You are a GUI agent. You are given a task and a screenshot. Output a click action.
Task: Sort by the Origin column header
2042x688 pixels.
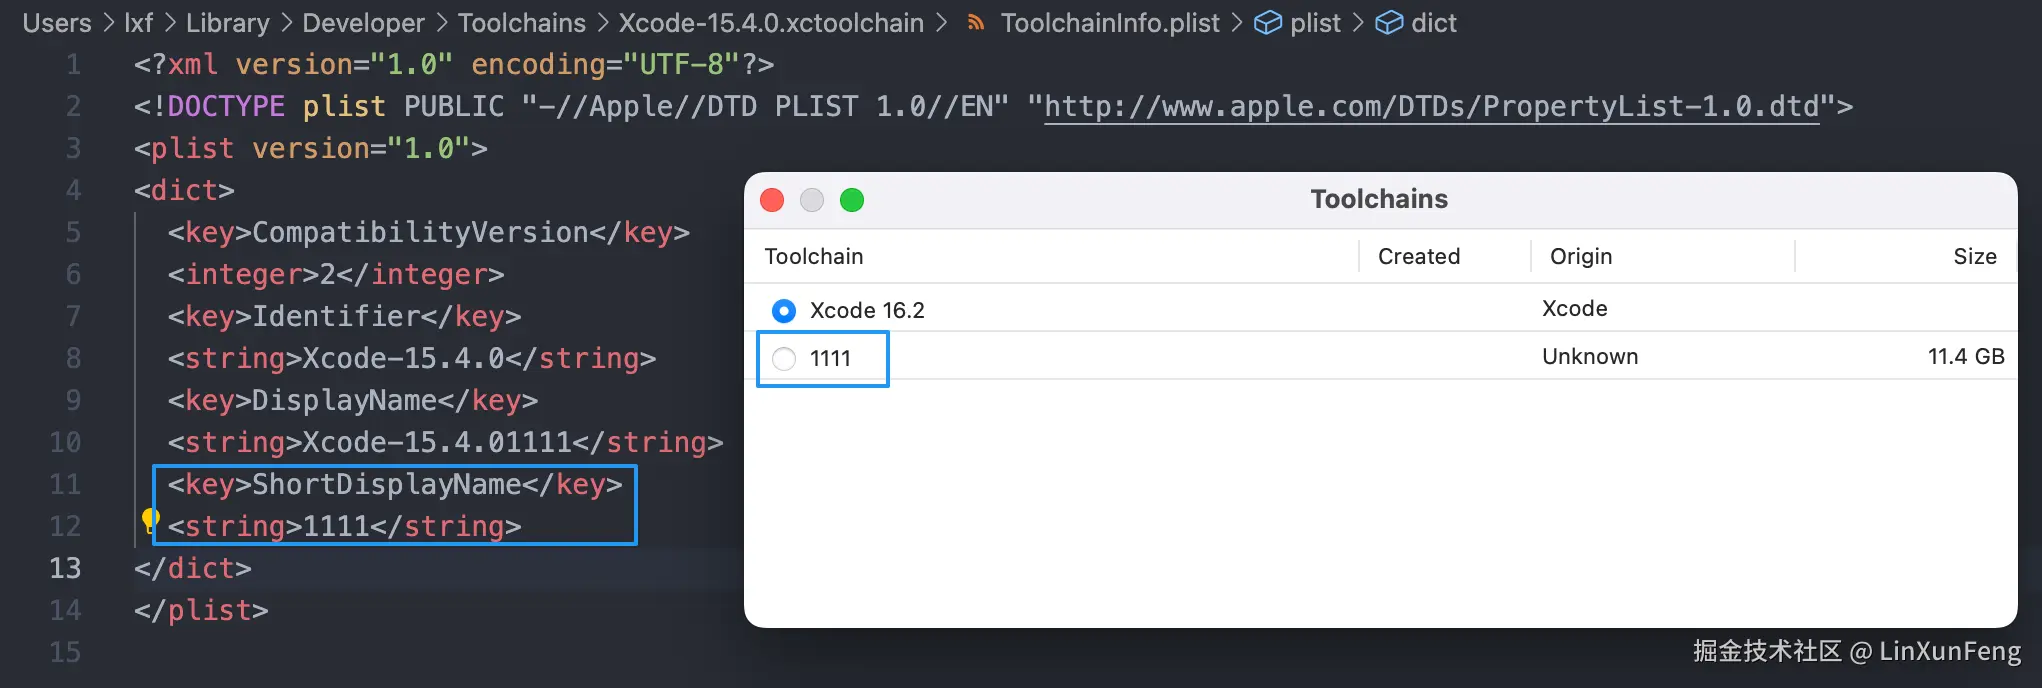coord(1580,256)
